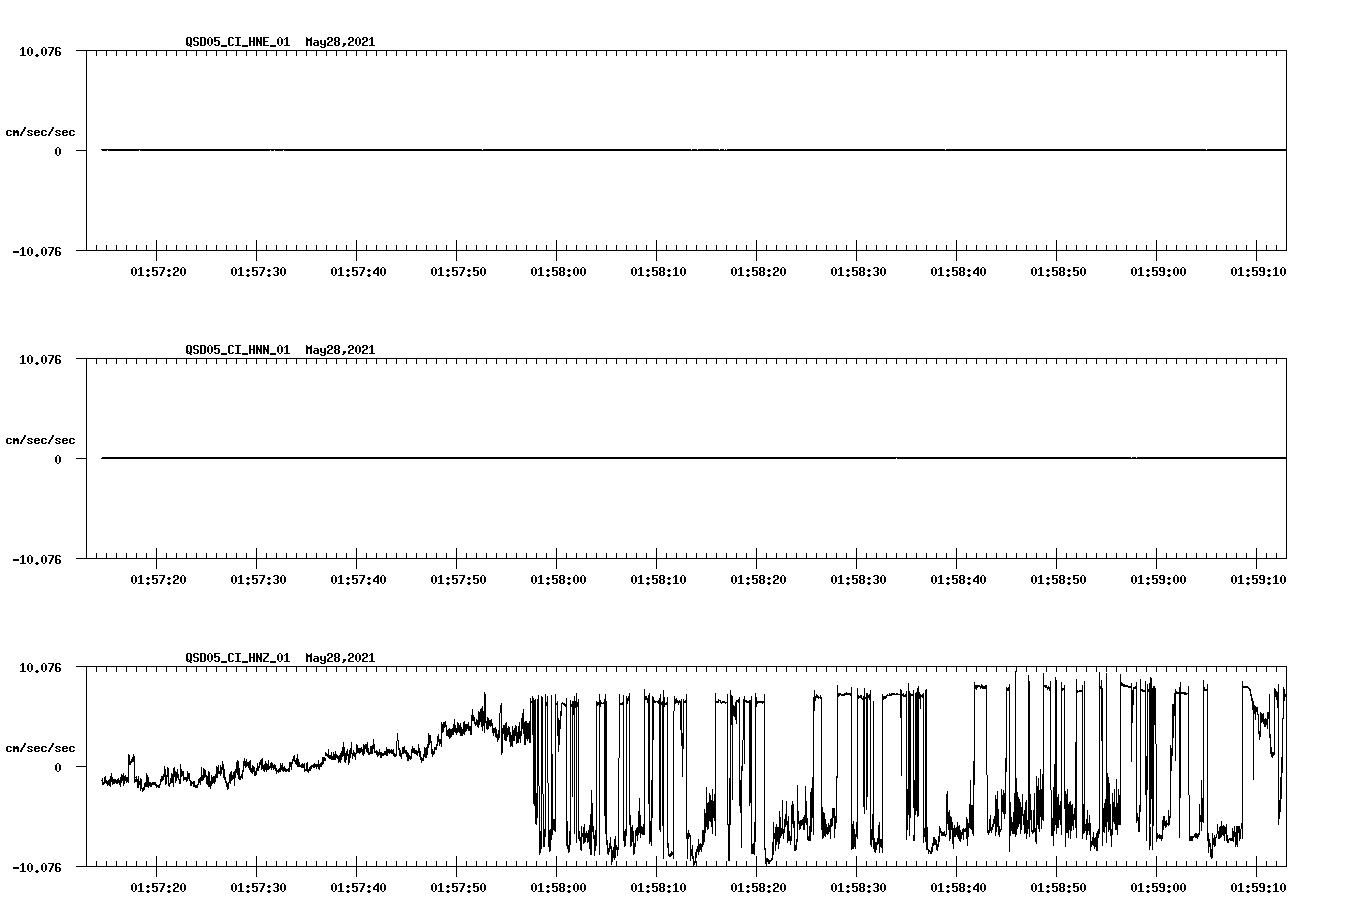Click the May28,2021 date label on HNZ plot

pos(339,659)
